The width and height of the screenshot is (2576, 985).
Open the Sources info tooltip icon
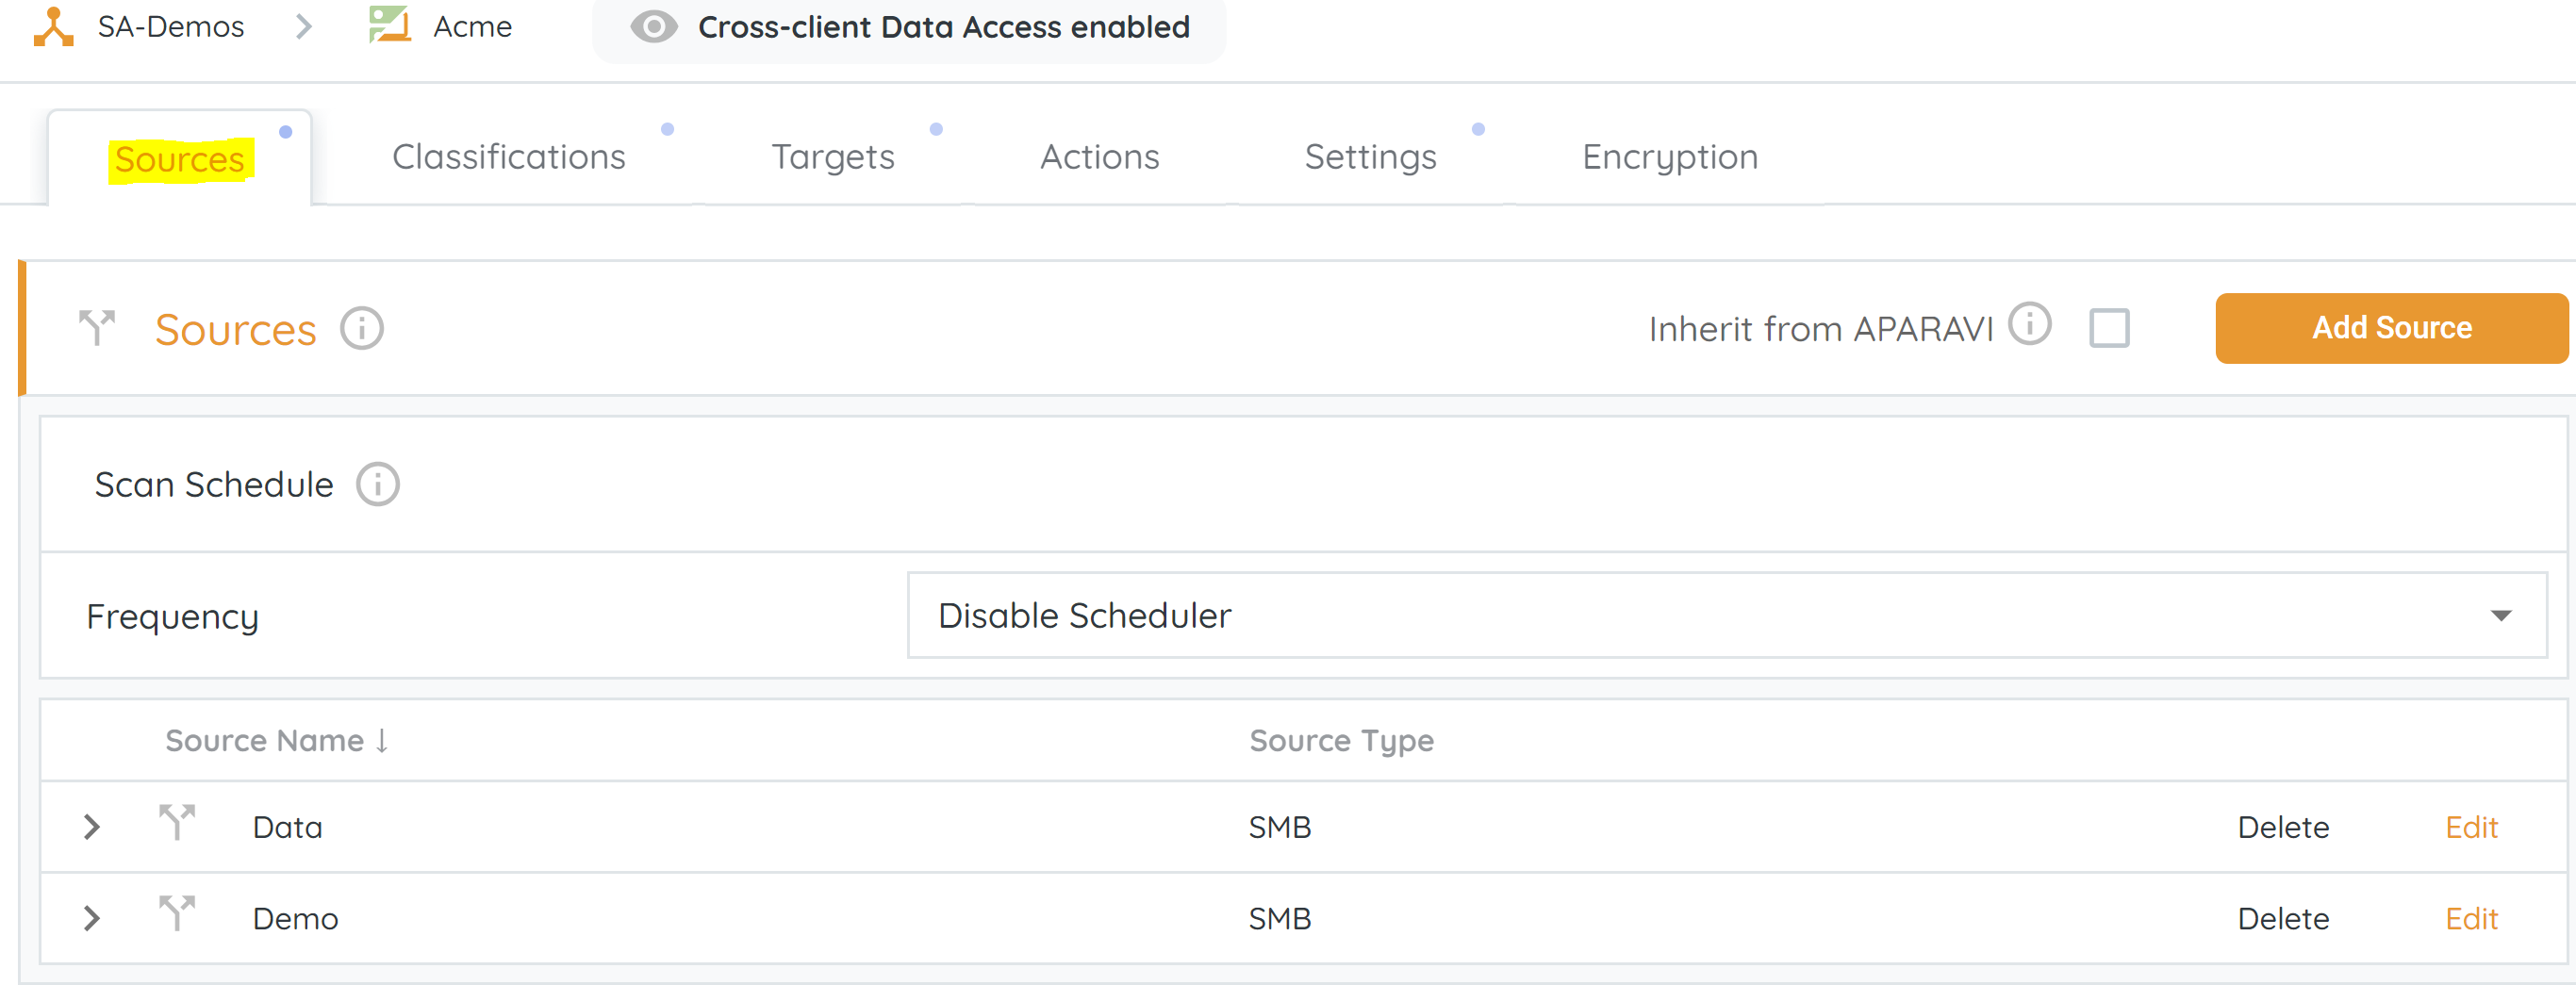[361, 328]
